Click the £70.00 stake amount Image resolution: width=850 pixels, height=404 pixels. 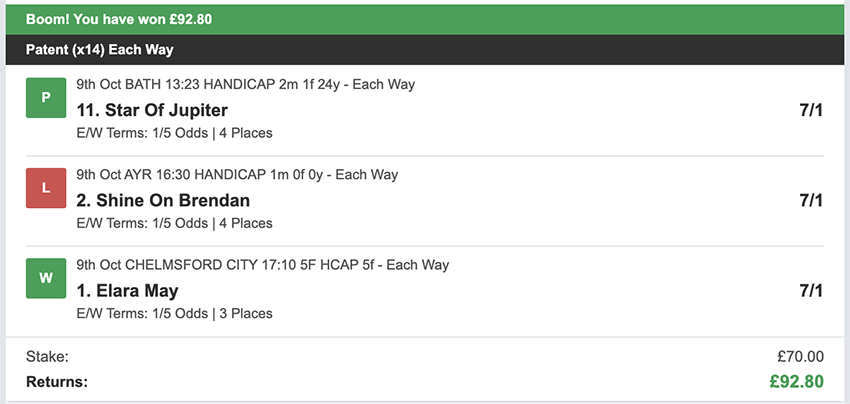[798, 356]
